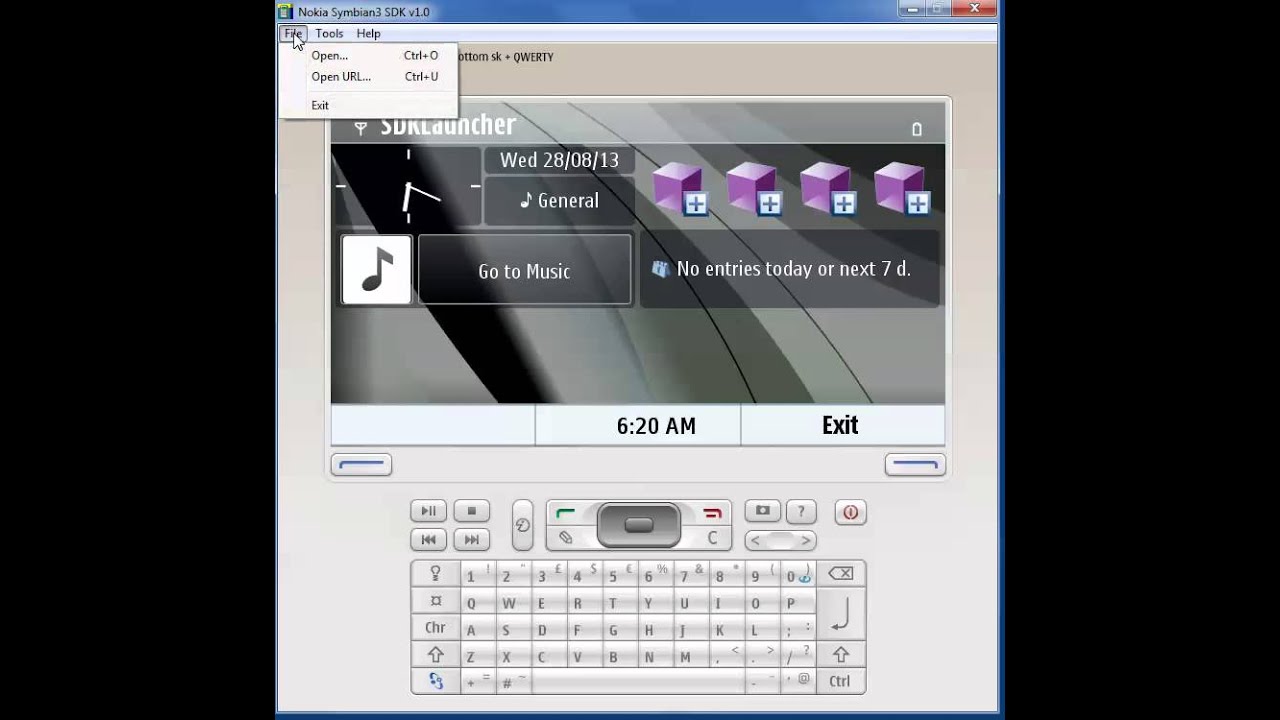Screen dimensions: 1280x720
Task: Click the sun brightness keyboard key
Action: pyautogui.click(x=435, y=602)
